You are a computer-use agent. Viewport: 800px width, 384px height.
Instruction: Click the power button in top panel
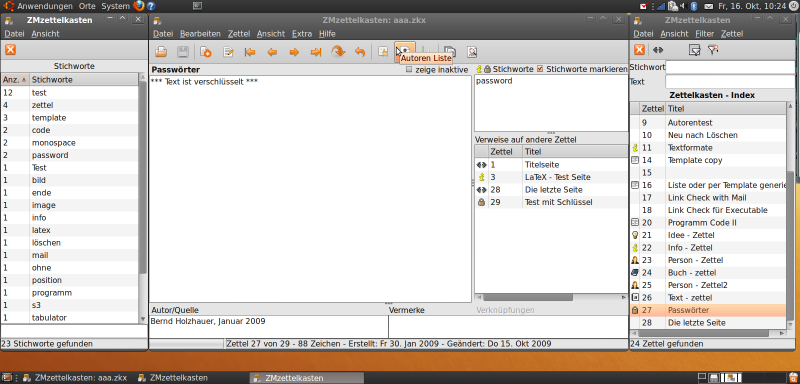point(792,6)
